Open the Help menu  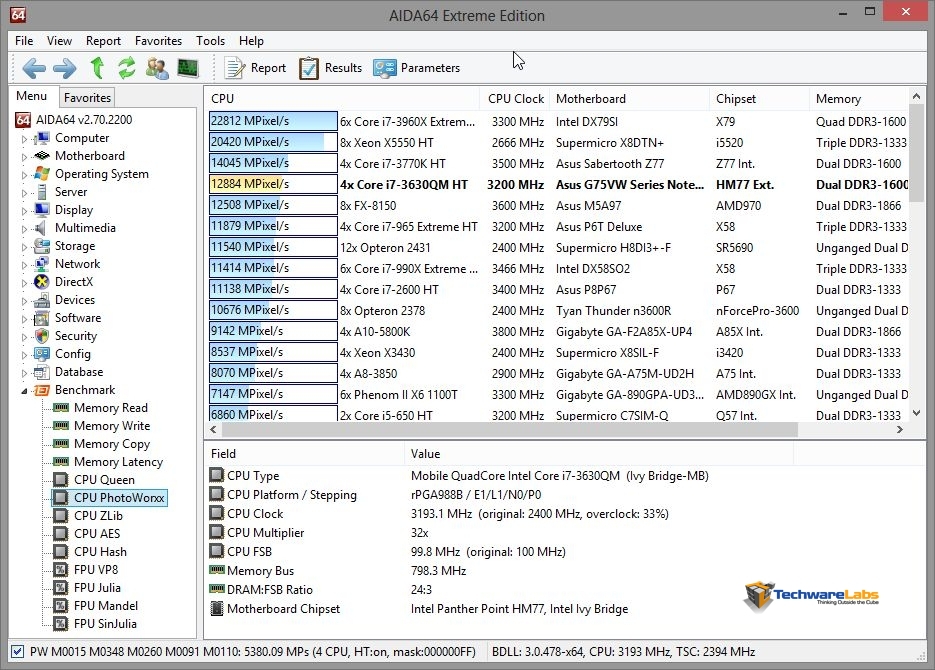(251, 41)
